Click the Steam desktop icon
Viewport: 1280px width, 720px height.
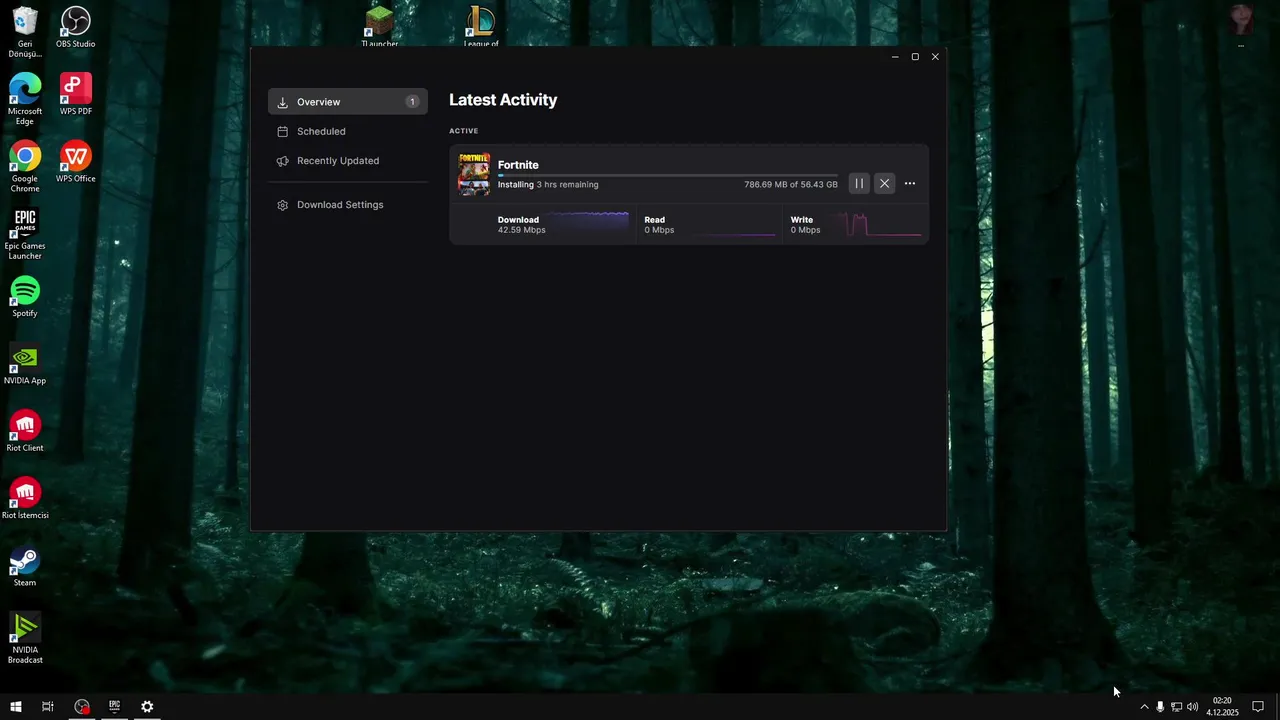pyautogui.click(x=25, y=565)
